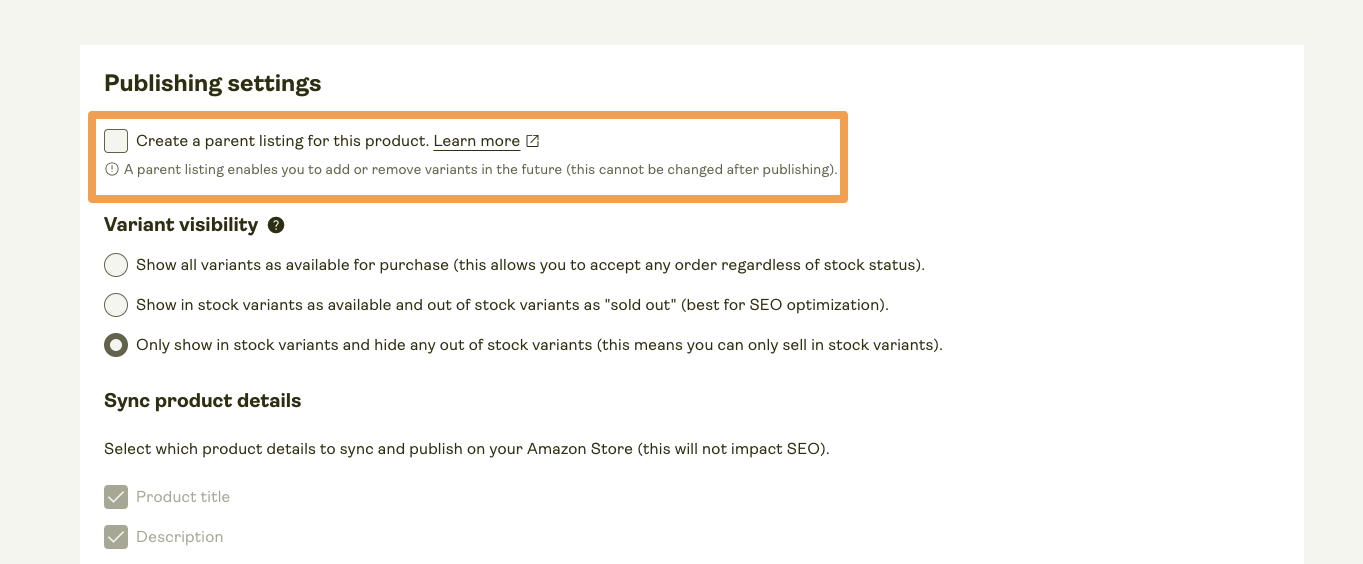Click the 'Create a parent listing' label text

(282, 141)
